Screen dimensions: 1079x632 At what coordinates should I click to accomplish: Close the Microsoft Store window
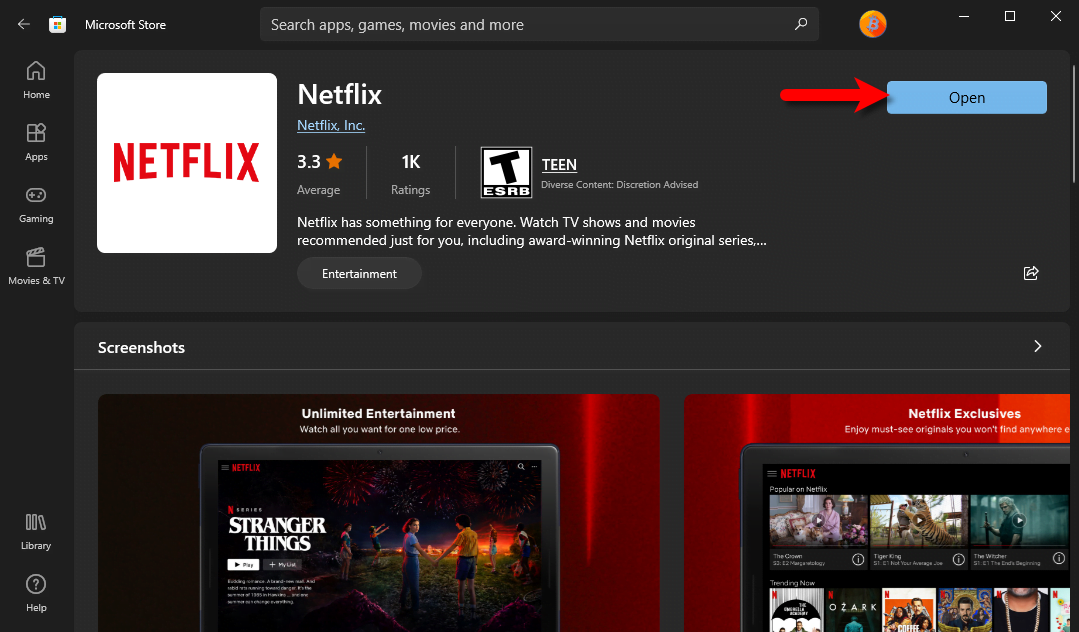coord(1056,16)
